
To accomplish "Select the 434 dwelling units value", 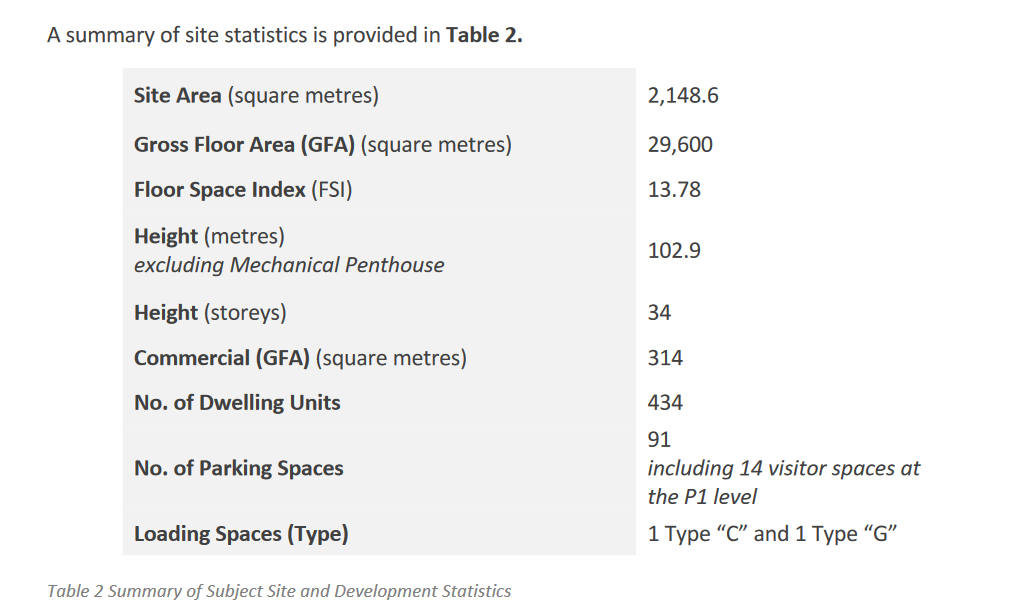I will click(665, 403).
